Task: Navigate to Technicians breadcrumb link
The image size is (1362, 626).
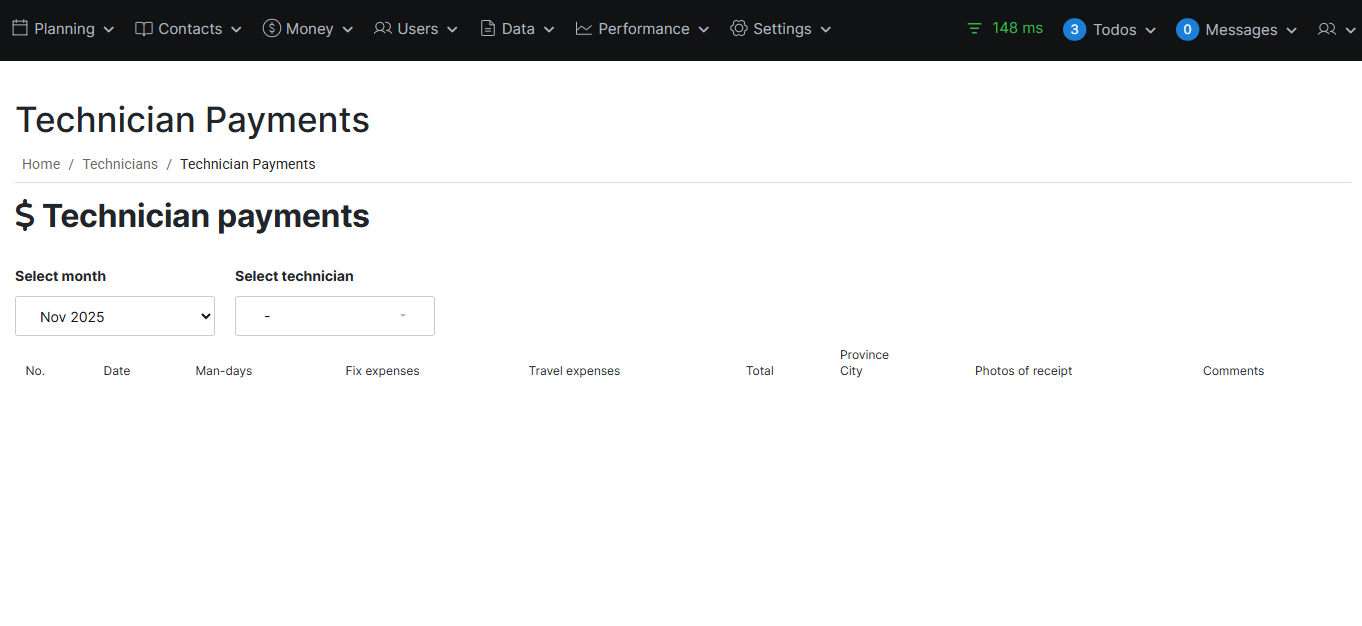Action: click(120, 164)
